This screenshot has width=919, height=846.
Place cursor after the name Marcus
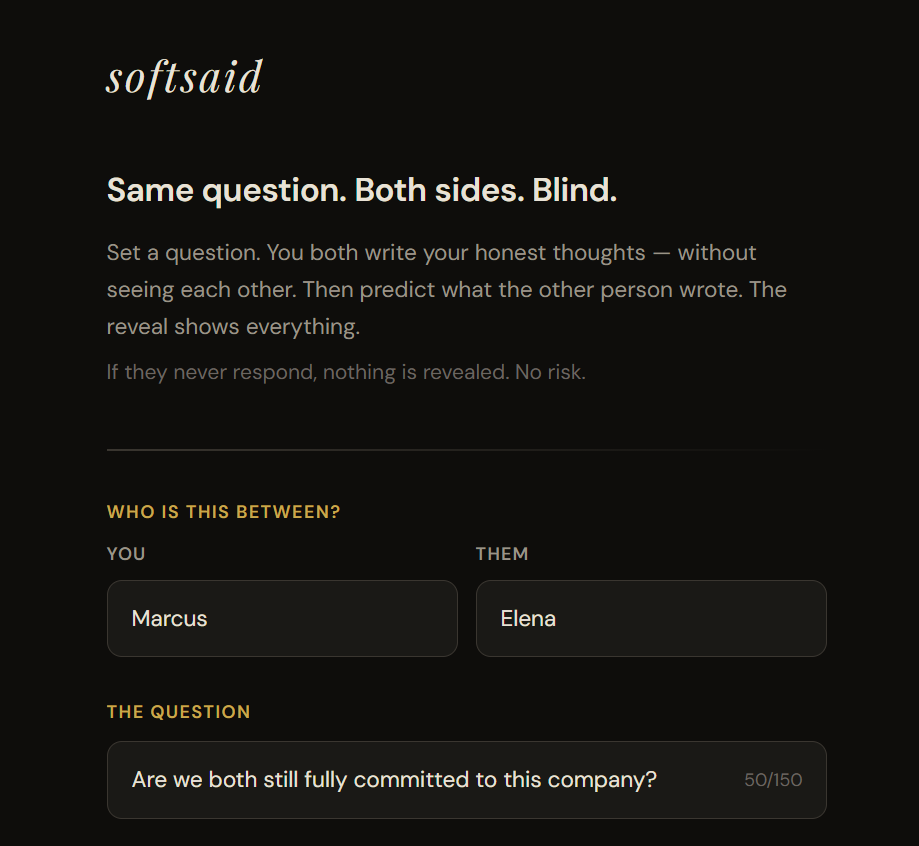210,618
